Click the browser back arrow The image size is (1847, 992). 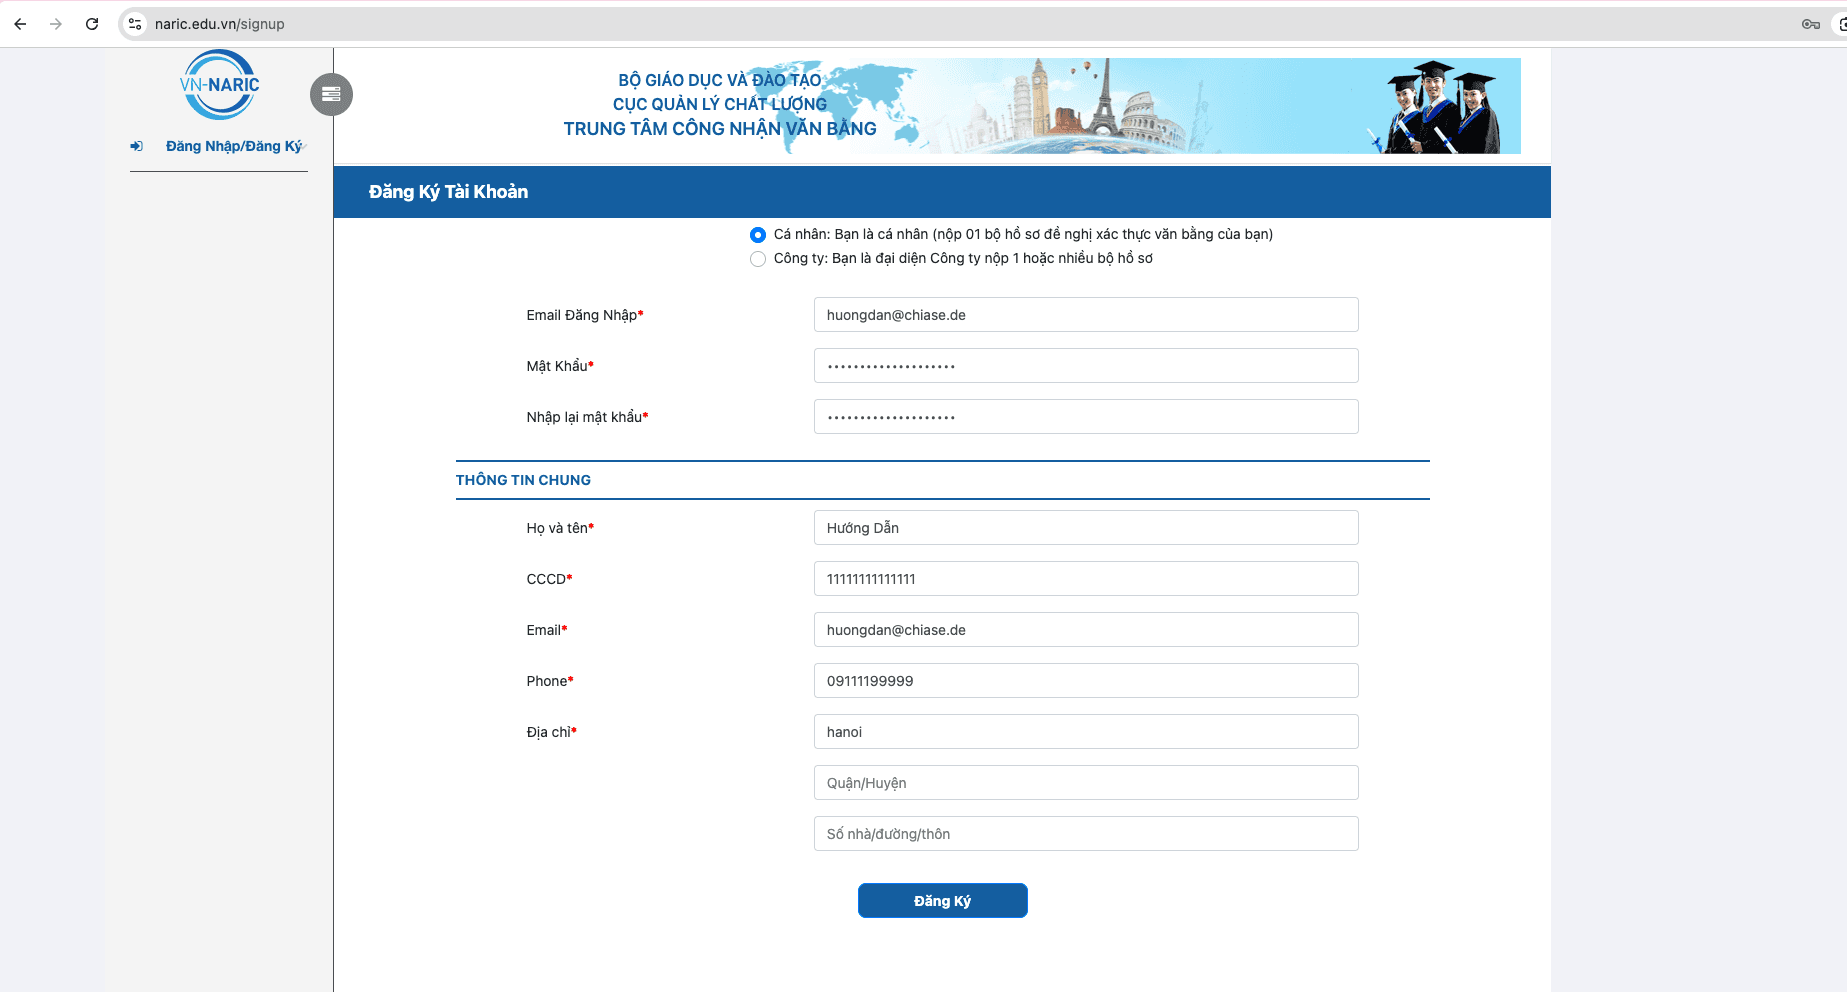pyautogui.click(x=20, y=24)
